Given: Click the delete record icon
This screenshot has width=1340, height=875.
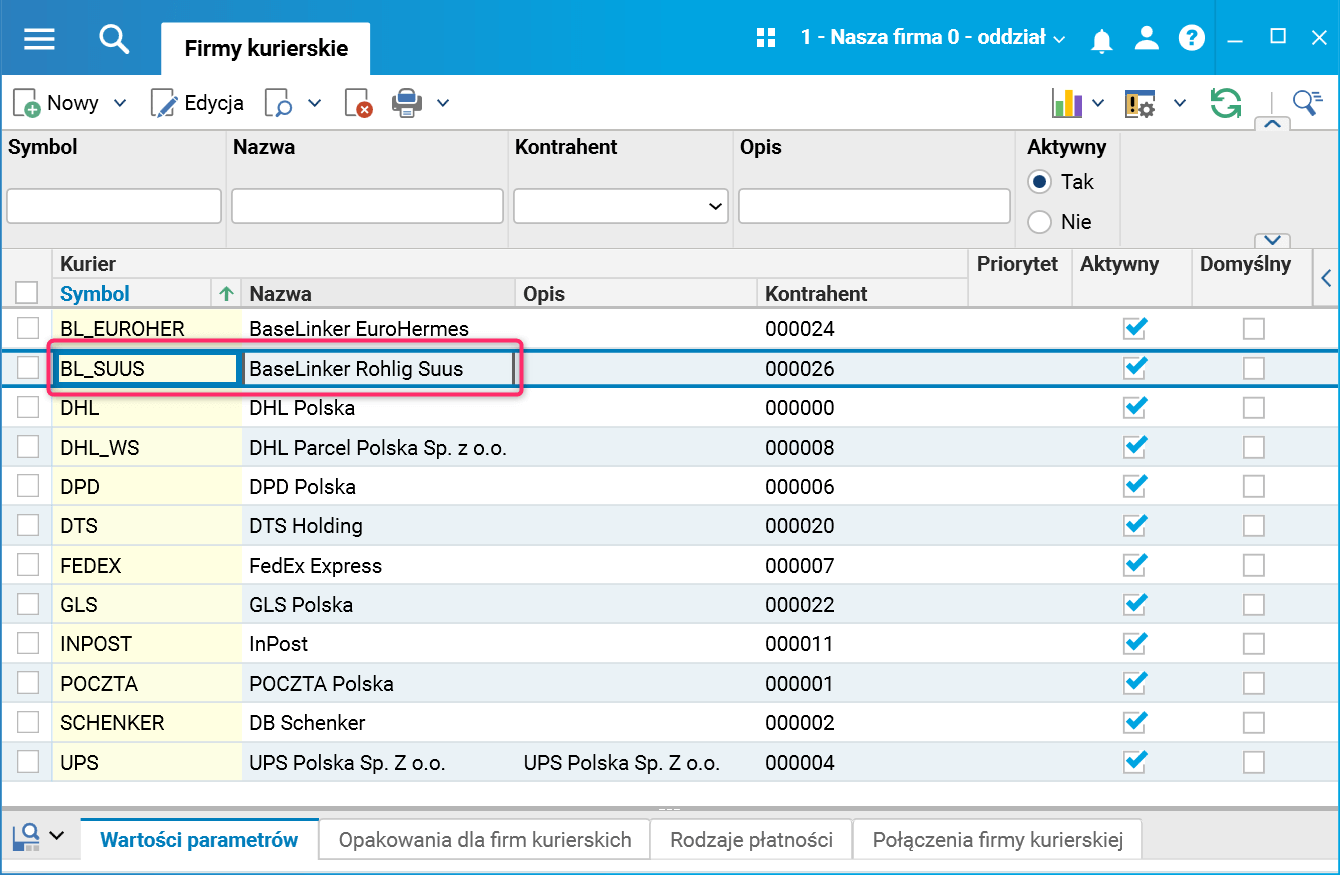Looking at the screenshot, I should [x=358, y=103].
